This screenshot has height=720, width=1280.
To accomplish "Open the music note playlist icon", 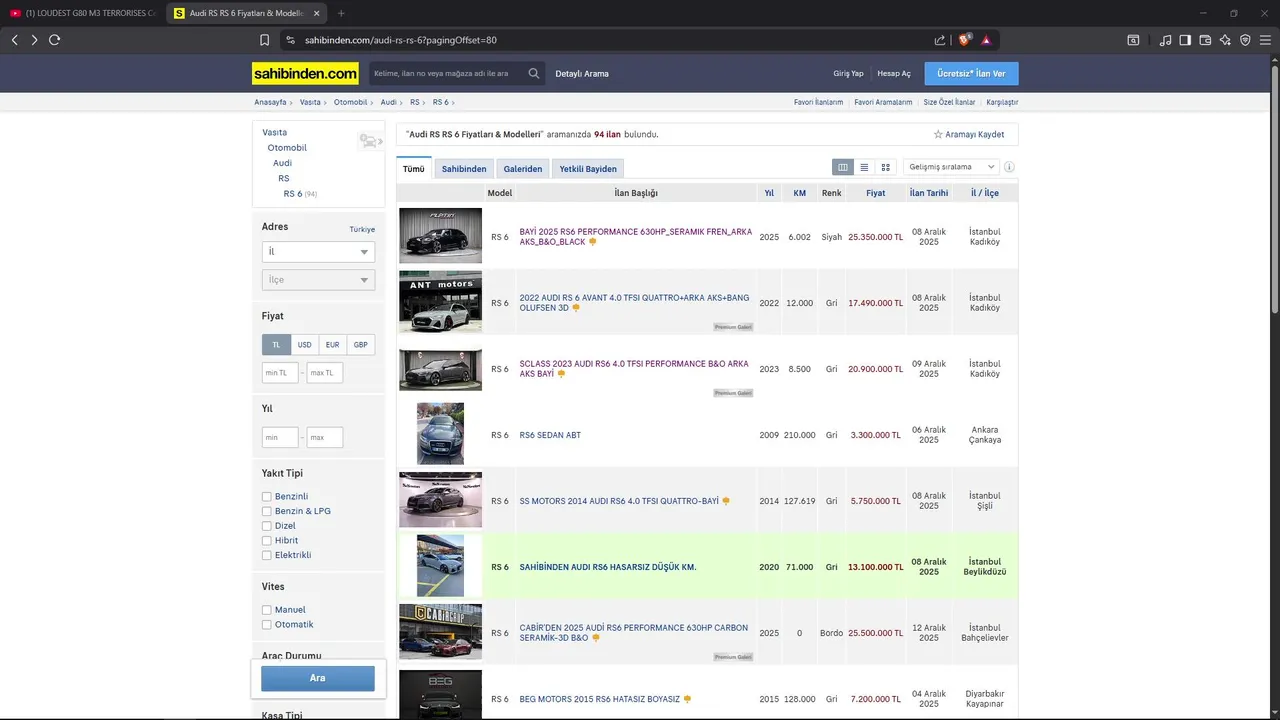I will pyautogui.click(x=1166, y=40).
